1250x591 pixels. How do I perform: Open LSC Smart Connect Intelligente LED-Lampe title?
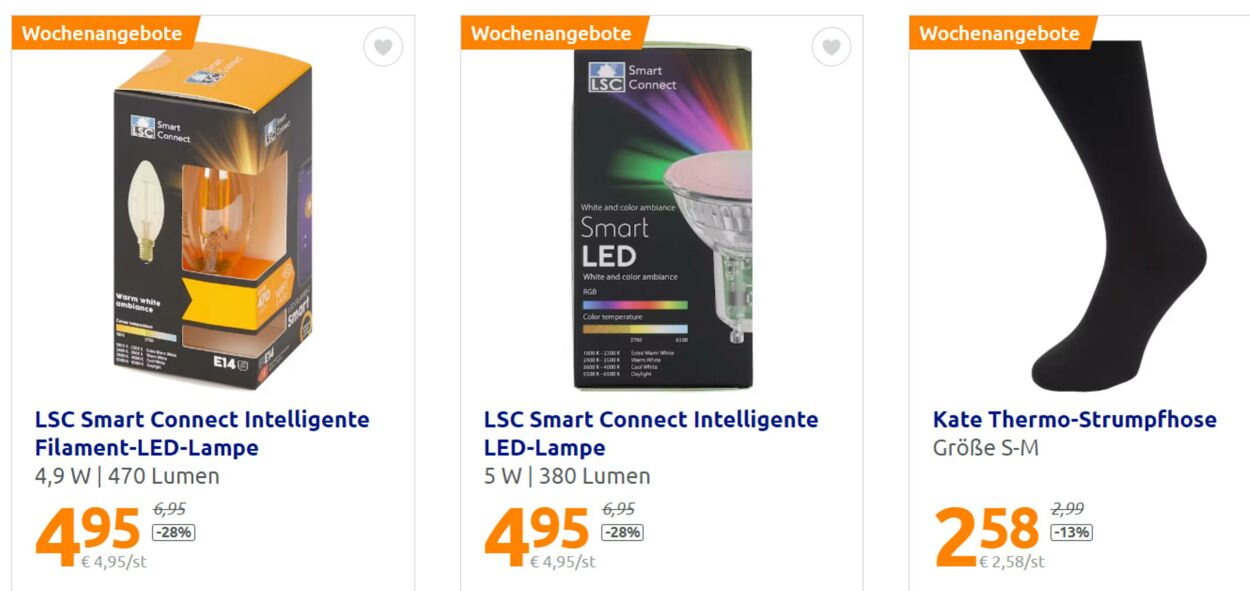point(651,433)
